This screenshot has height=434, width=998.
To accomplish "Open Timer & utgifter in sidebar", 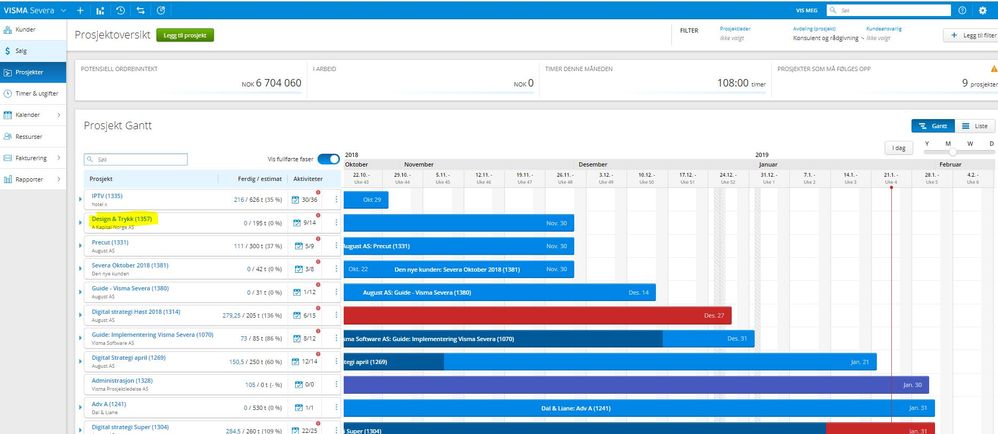I will [33, 94].
